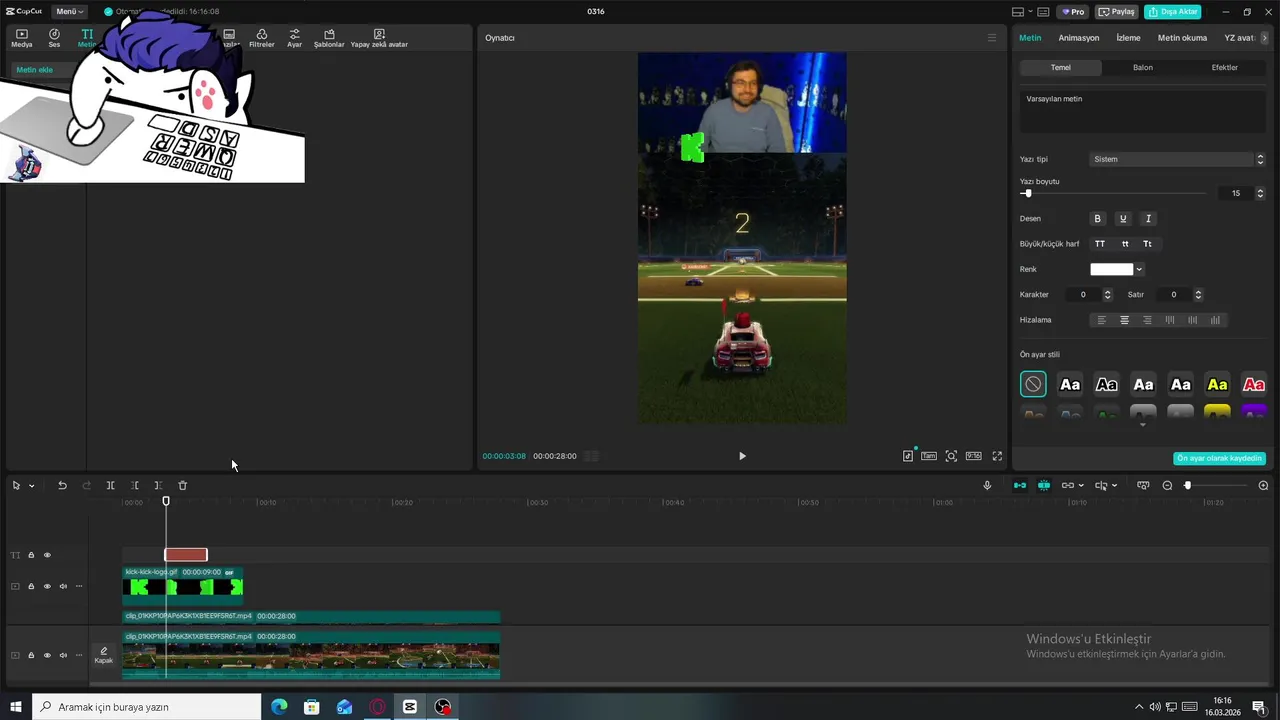The image size is (1280, 720).
Task: Hide the kick-kick-logo.gif track
Action: tap(47, 586)
